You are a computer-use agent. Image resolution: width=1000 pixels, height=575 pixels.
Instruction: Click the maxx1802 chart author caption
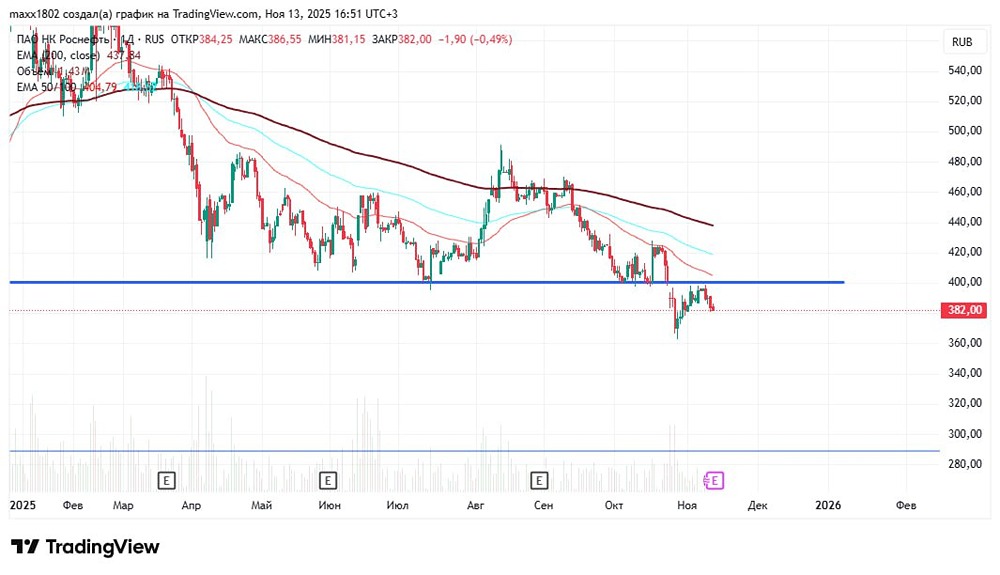(x=203, y=13)
